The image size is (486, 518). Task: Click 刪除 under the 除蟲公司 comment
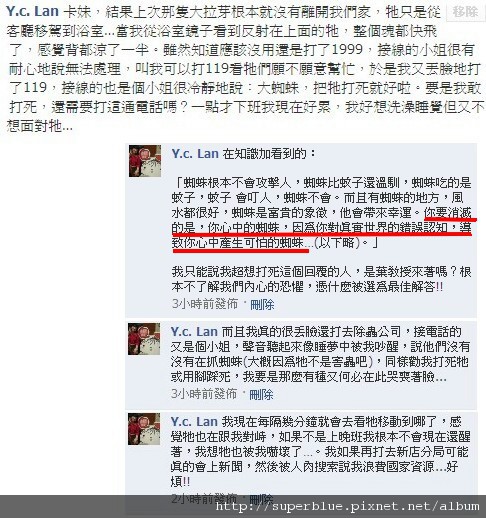(261, 395)
